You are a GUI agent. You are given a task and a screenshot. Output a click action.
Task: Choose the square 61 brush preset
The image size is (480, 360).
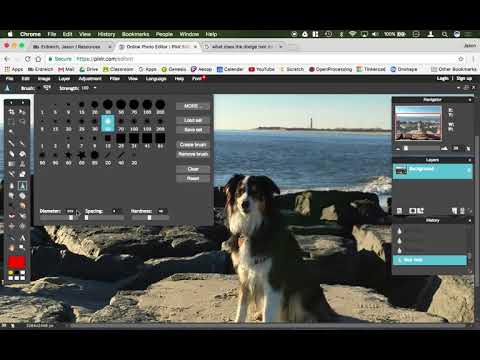(160, 138)
